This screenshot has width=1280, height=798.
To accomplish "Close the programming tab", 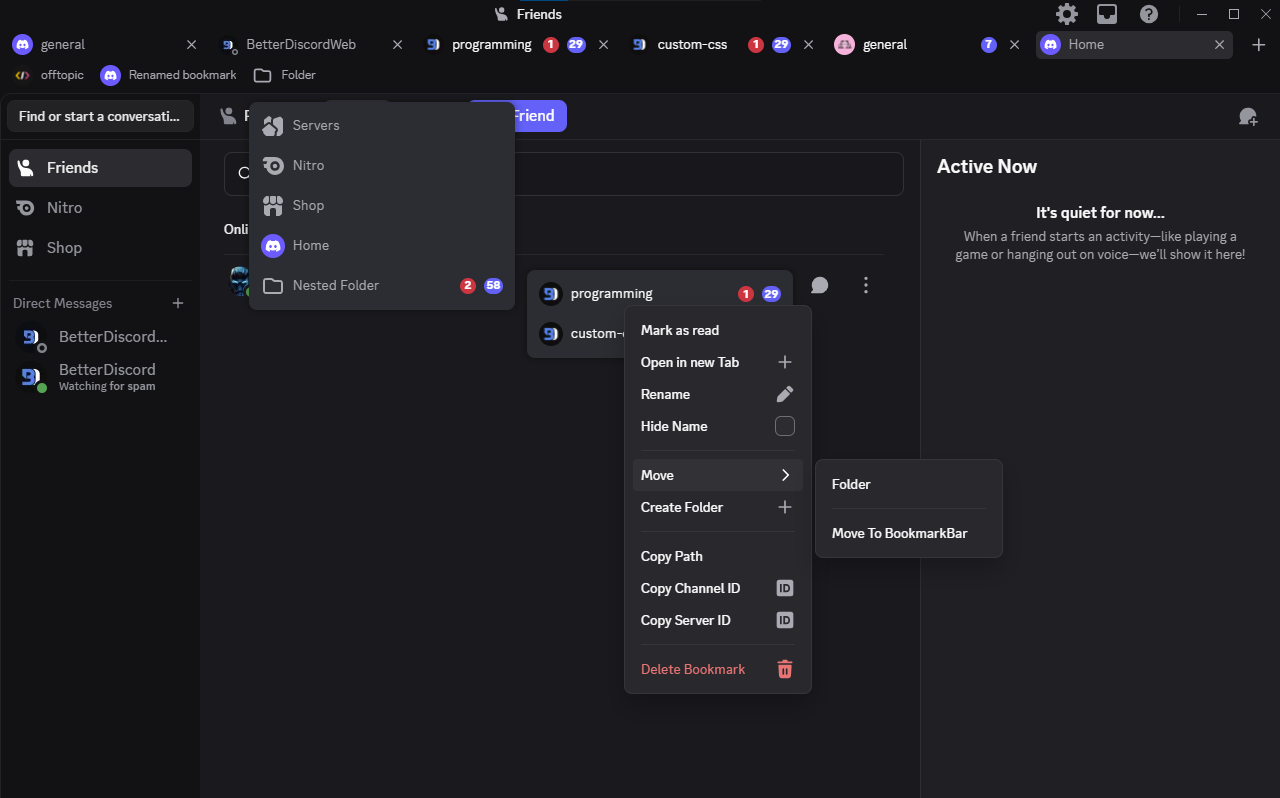I will point(603,45).
